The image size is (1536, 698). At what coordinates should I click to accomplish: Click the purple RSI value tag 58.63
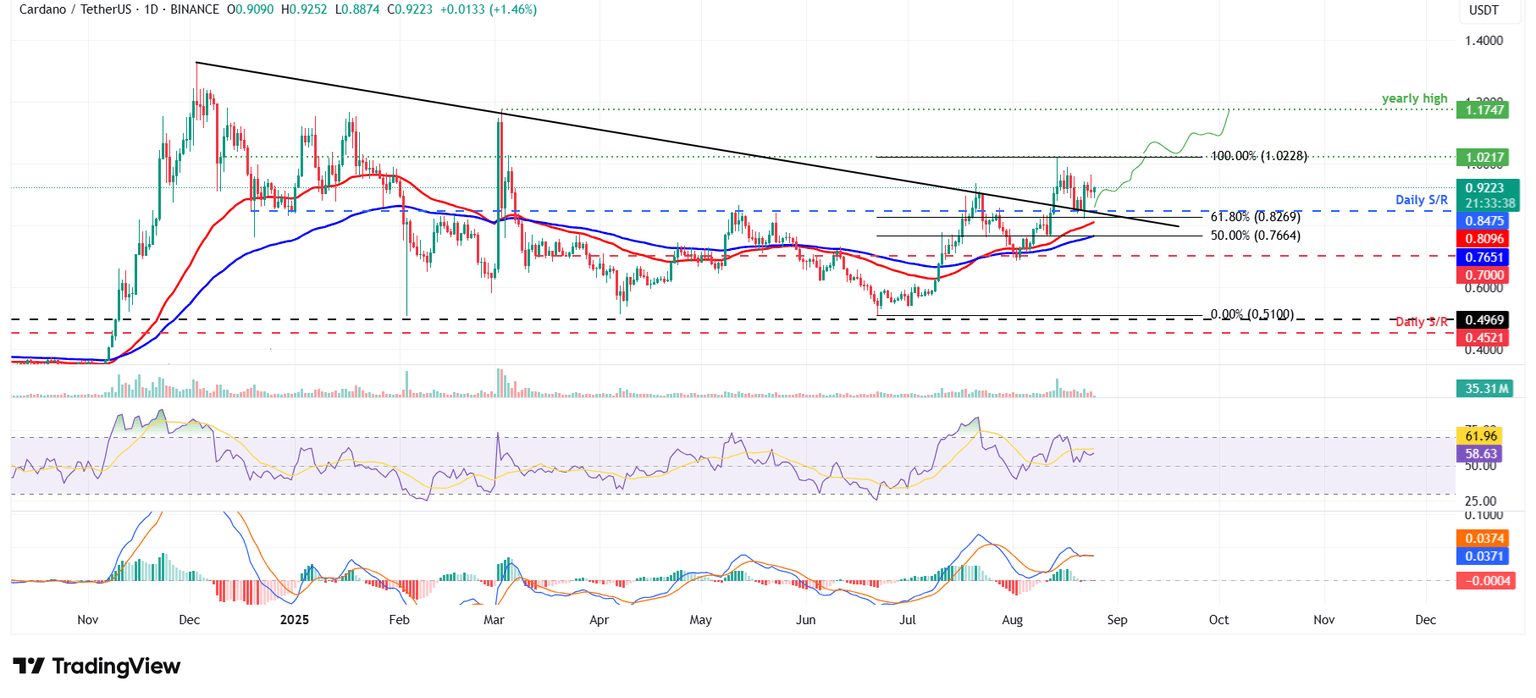tap(1483, 453)
